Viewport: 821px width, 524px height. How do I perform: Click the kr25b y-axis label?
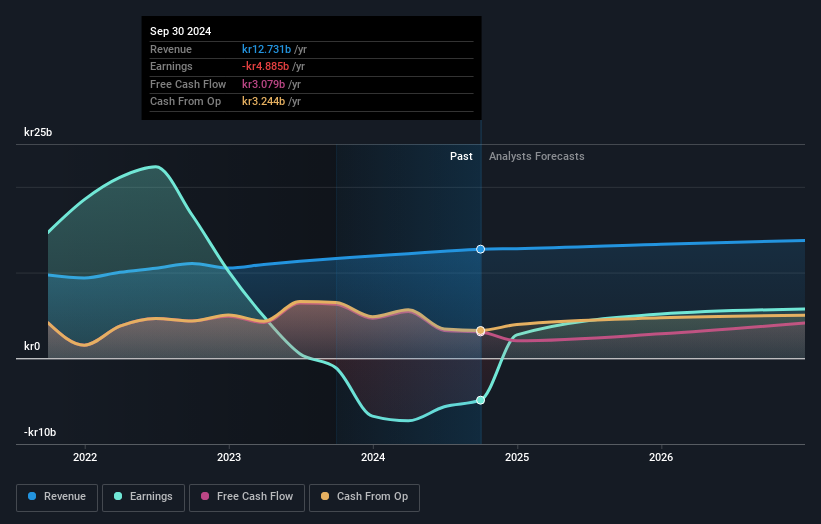tap(38, 132)
